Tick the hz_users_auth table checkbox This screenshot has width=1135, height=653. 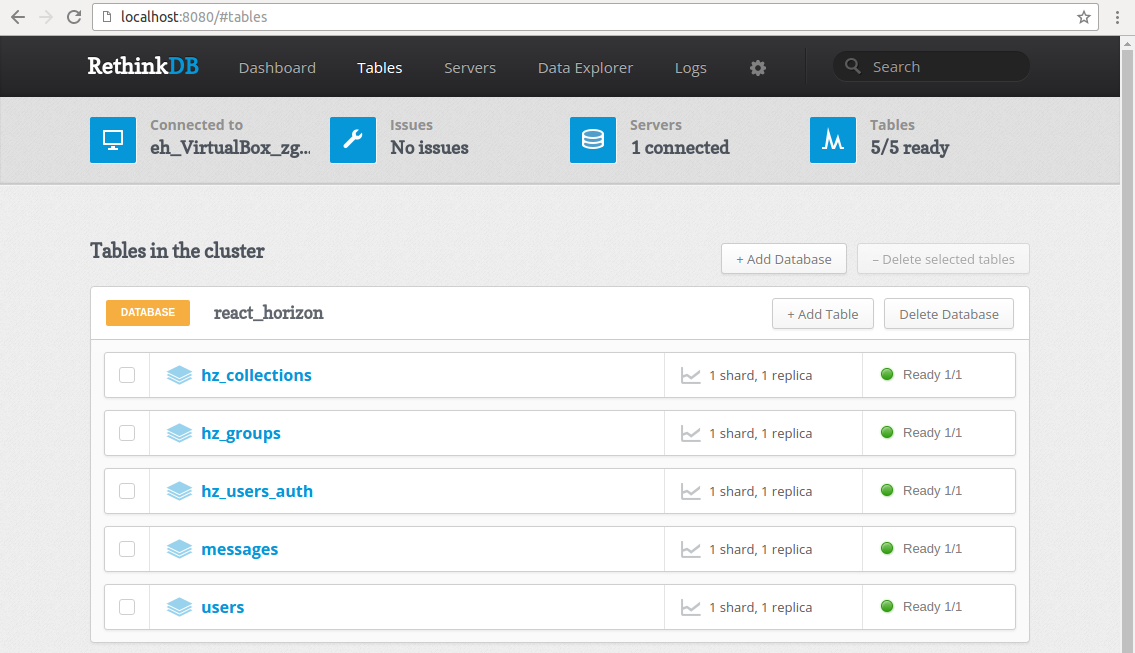[127, 491]
